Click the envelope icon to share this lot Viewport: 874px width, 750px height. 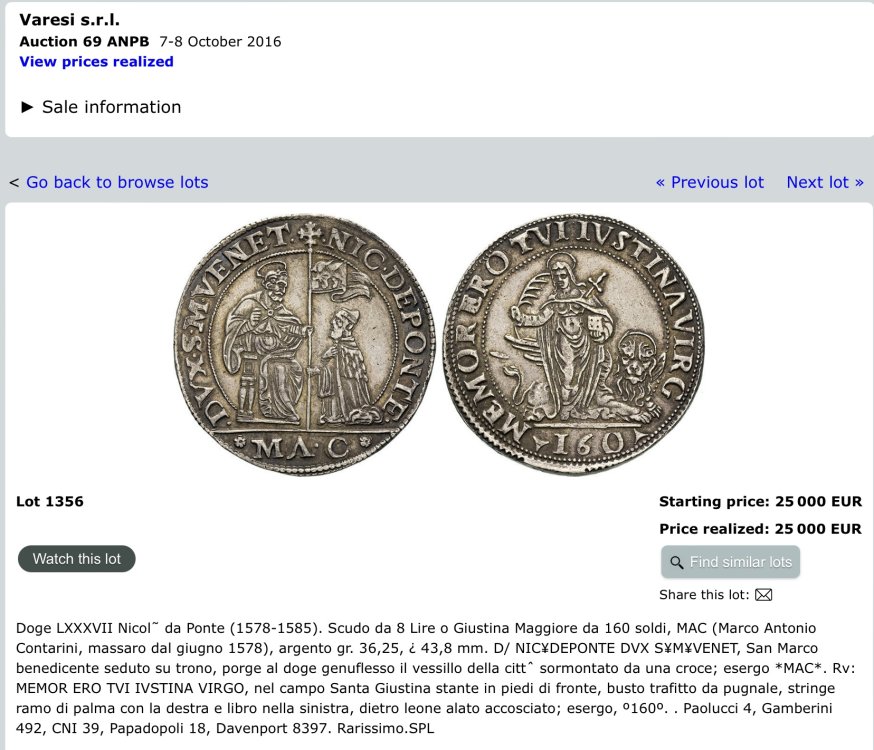point(763,595)
